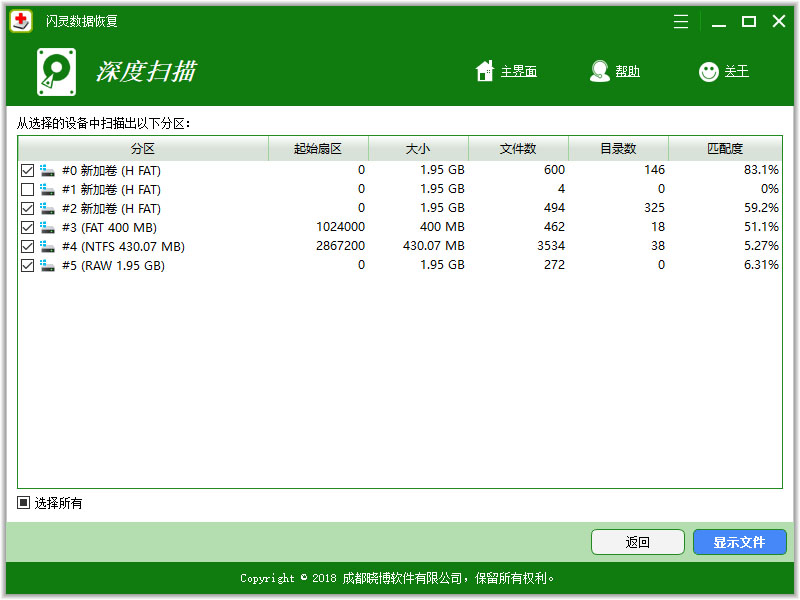Select the #0 新加卷 (H FAT) partition name
800x600 pixels.
pyautogui.click(x=111, y=170)
